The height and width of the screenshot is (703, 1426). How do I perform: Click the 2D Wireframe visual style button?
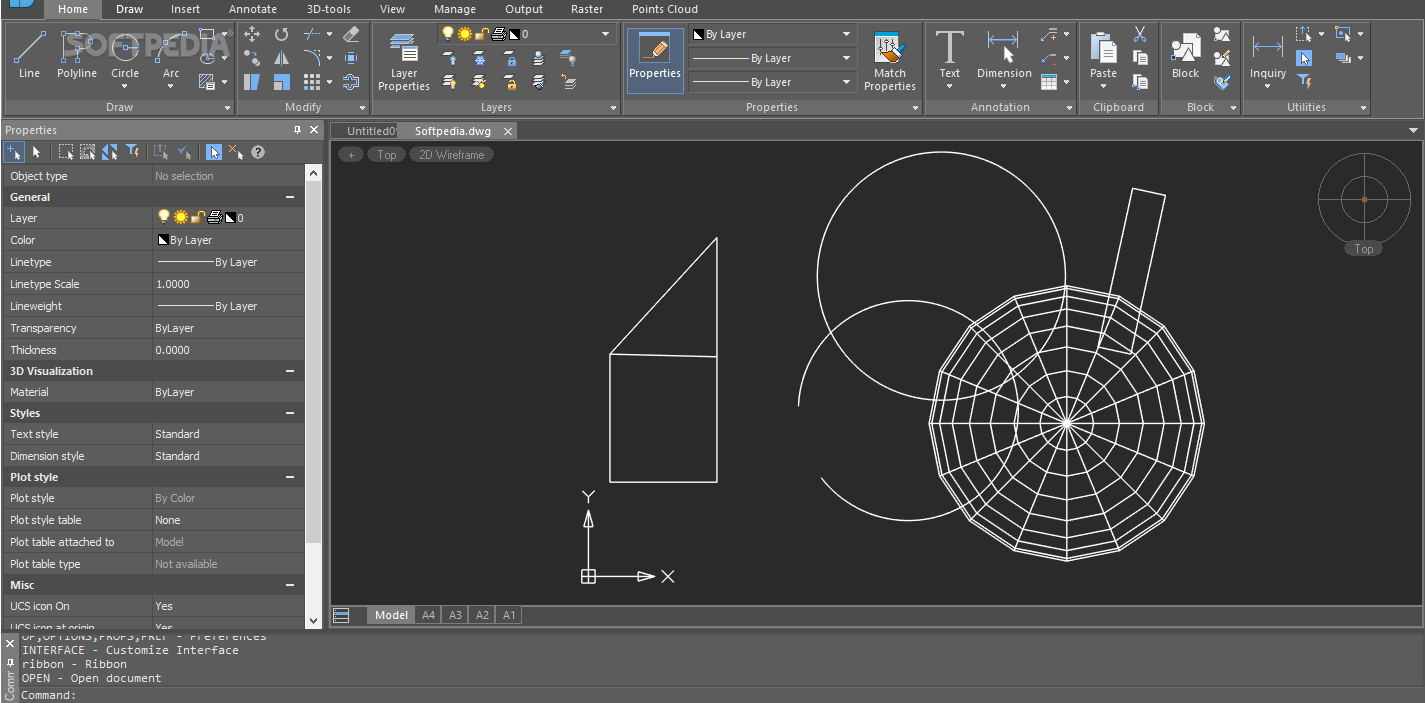point(451,155)
